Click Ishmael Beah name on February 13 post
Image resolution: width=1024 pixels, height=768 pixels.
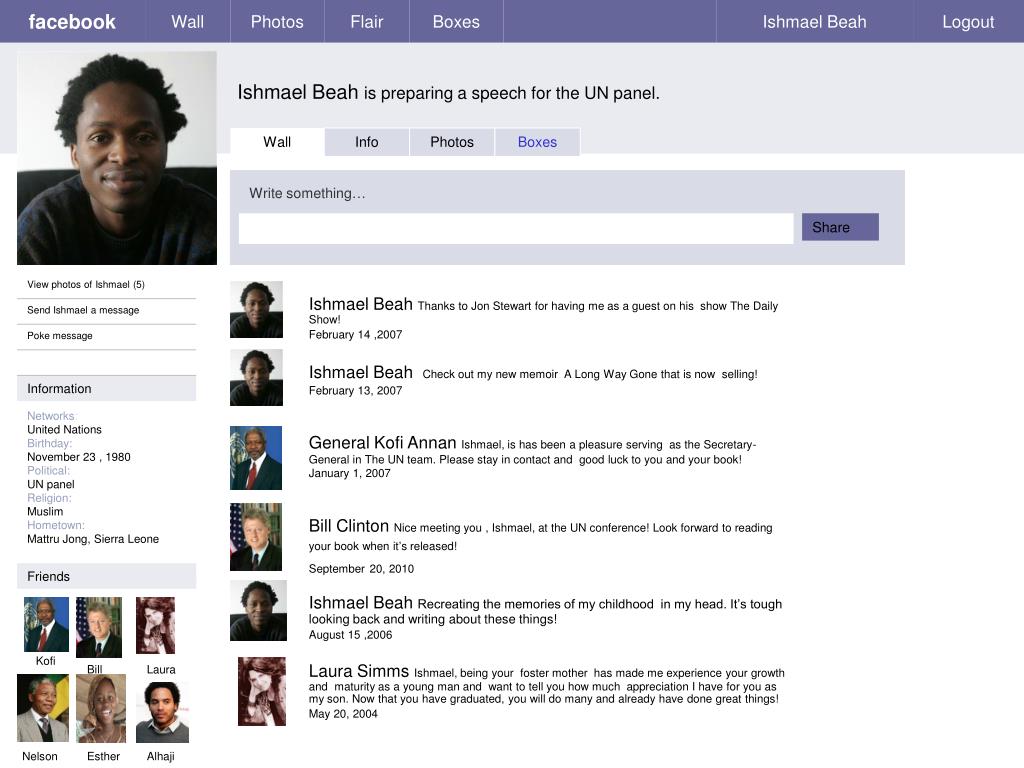click(x=360, y=372)
